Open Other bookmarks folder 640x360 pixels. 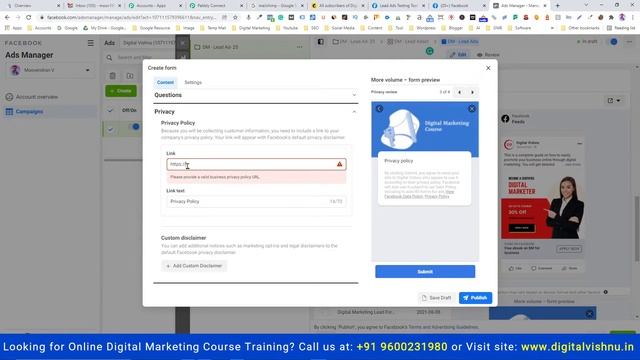pos(580,28)
